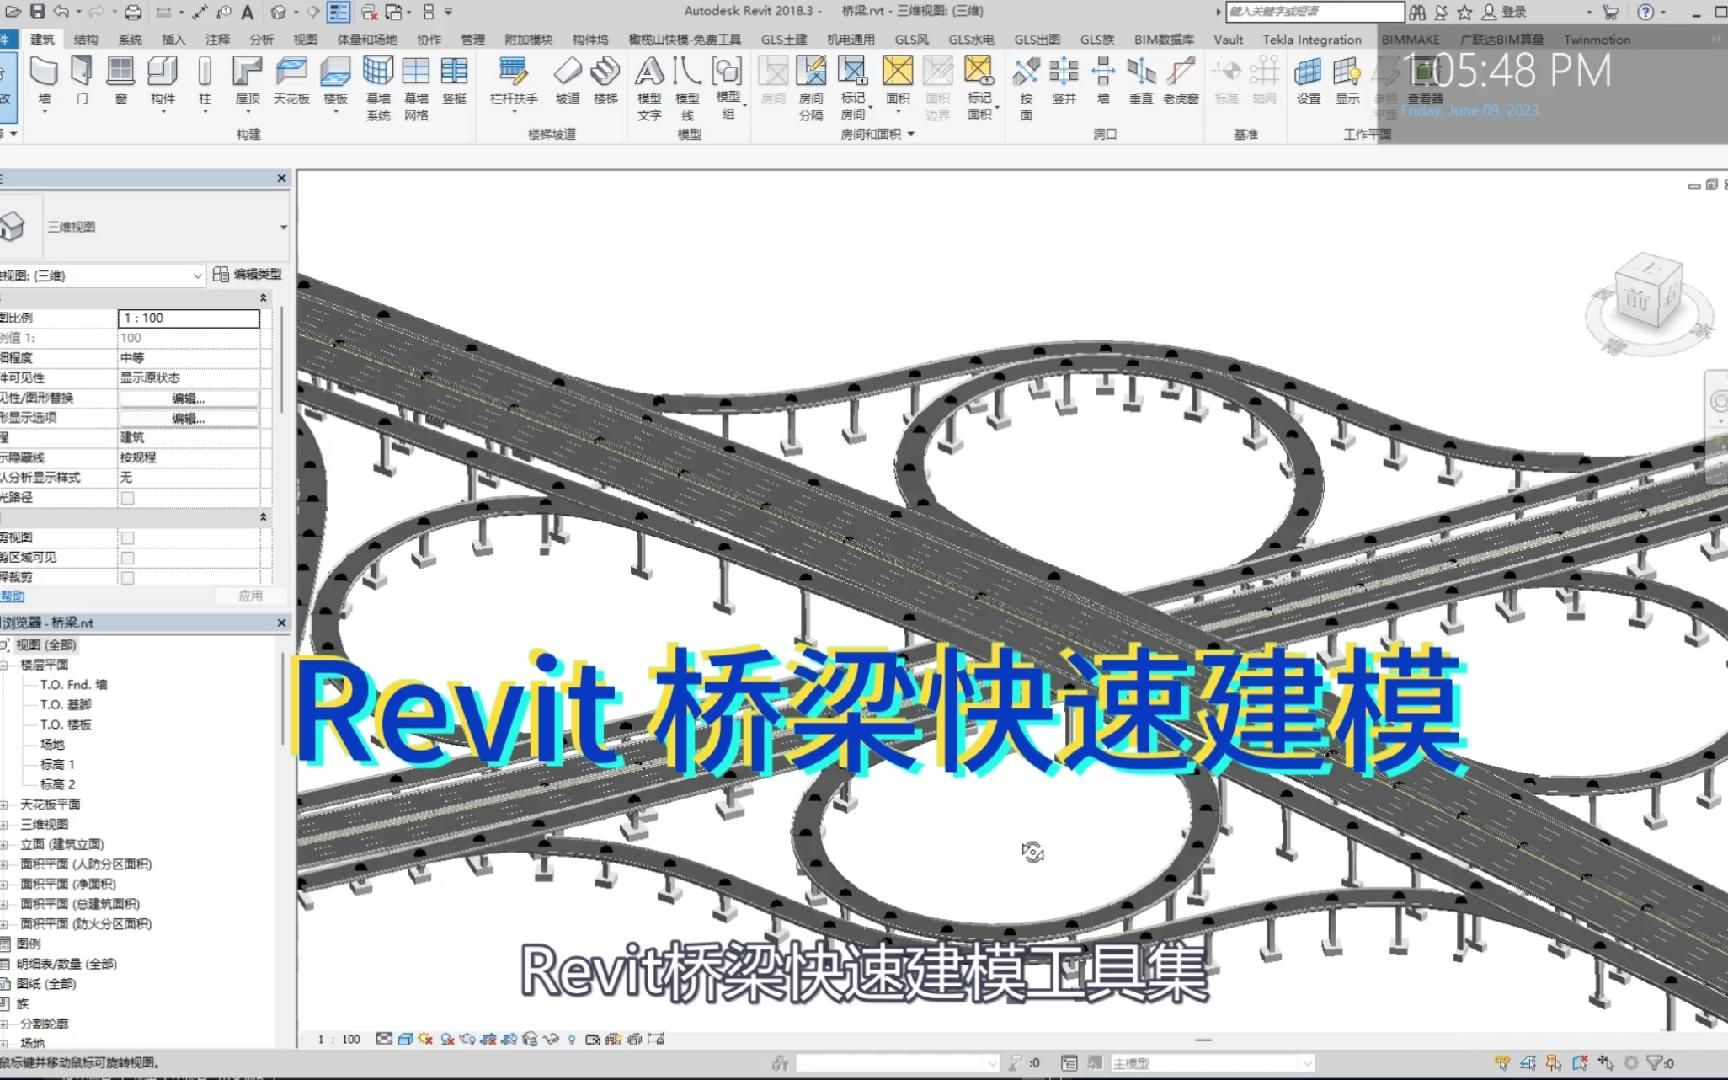Image resolution: width=1728 pixels, height=1080 pixels.
Task: Select the 模型线 model line tool
Action: [x=687, y=88]
